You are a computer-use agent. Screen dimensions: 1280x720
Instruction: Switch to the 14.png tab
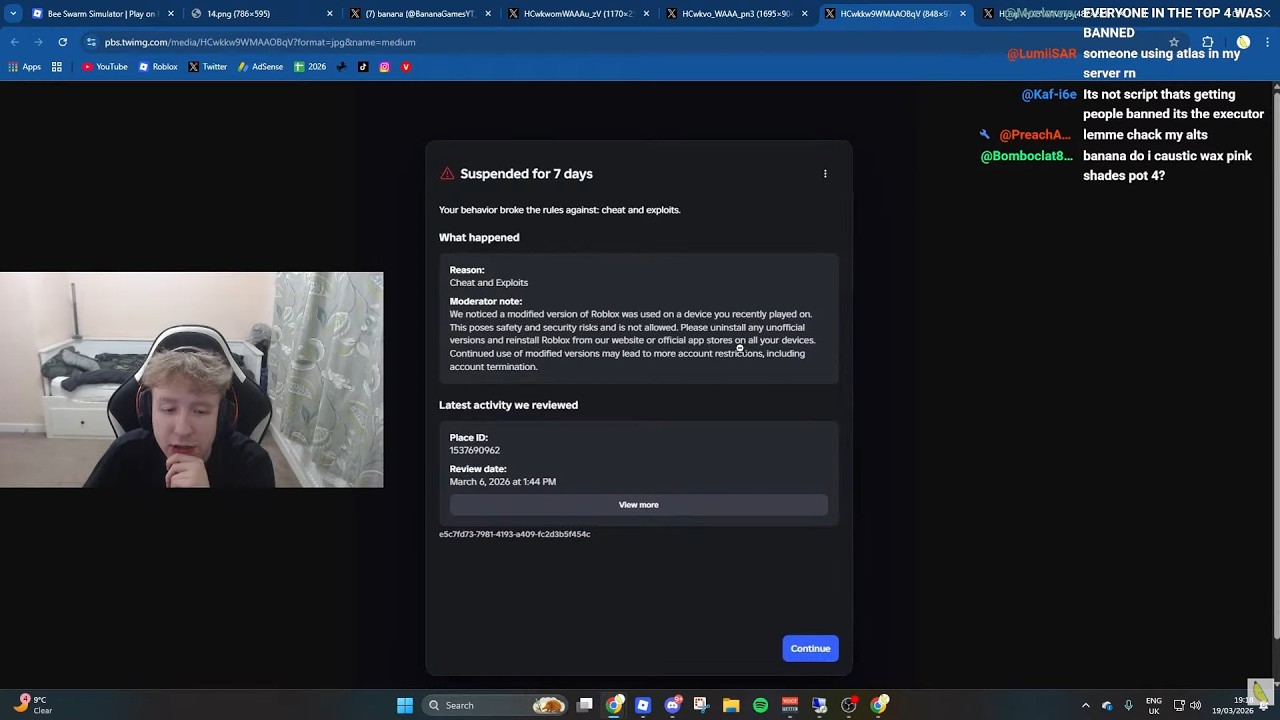tap(261, 14)
